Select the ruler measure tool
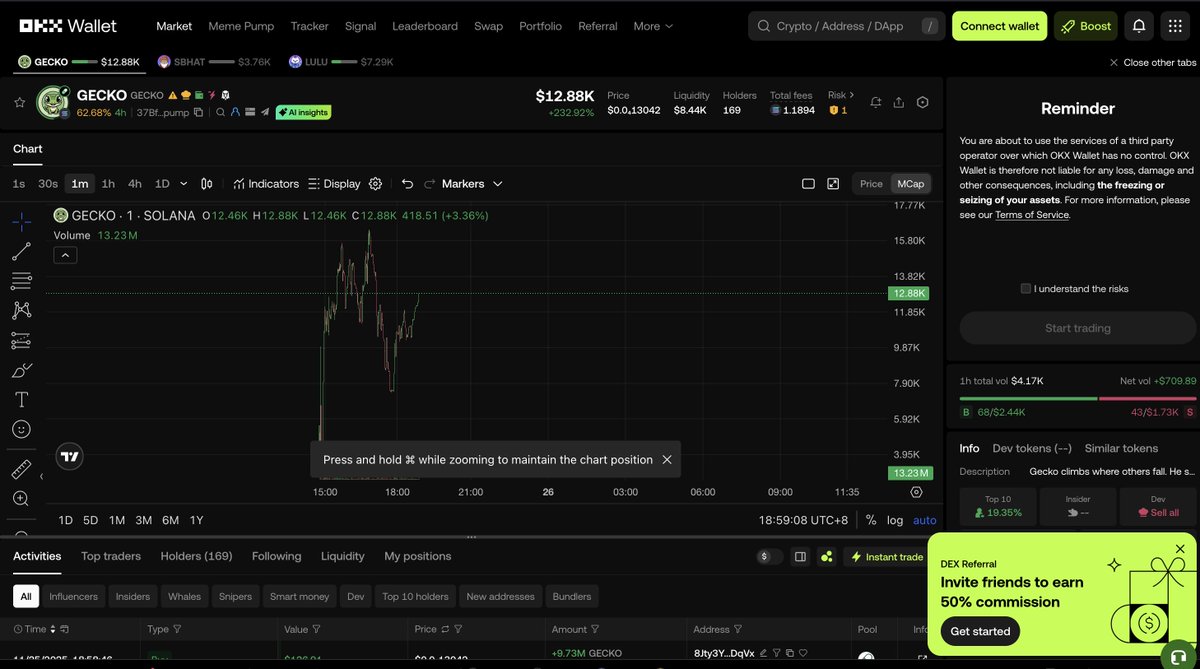The image size is (1200, 669). (x=21, y=469)
